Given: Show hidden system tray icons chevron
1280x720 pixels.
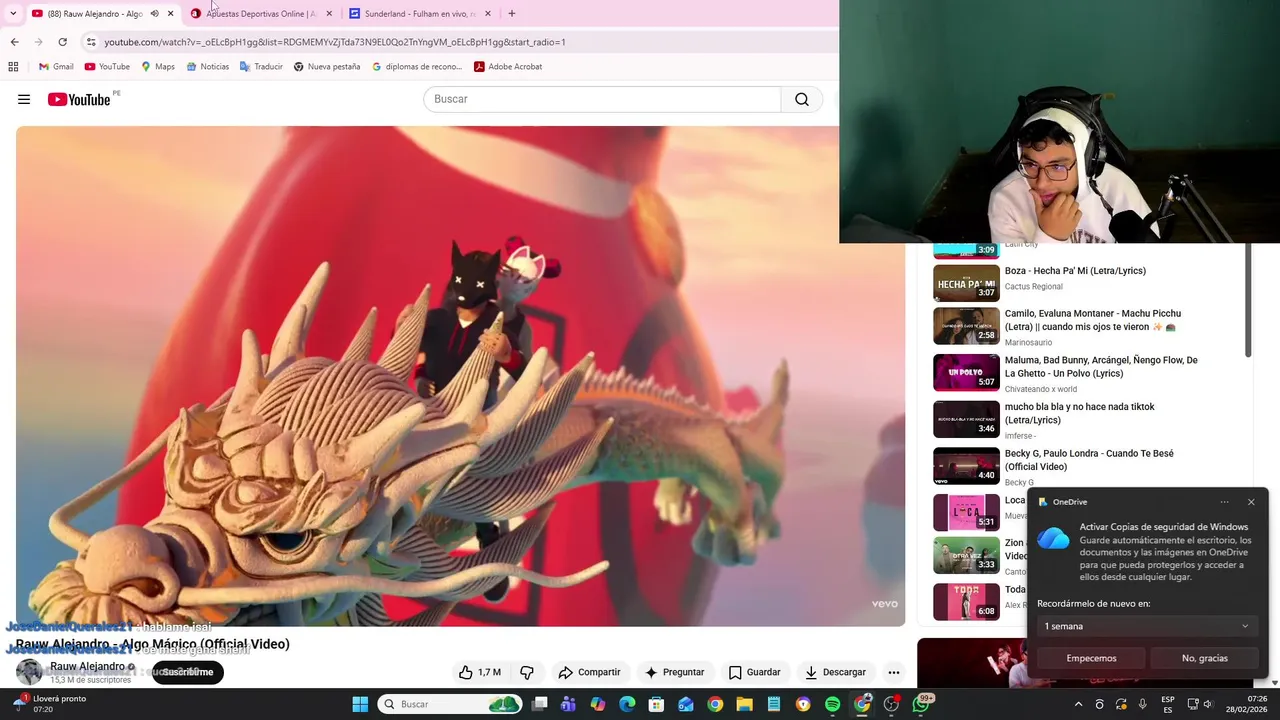Looking at the screenshot, I should [x=1078, y=704].
